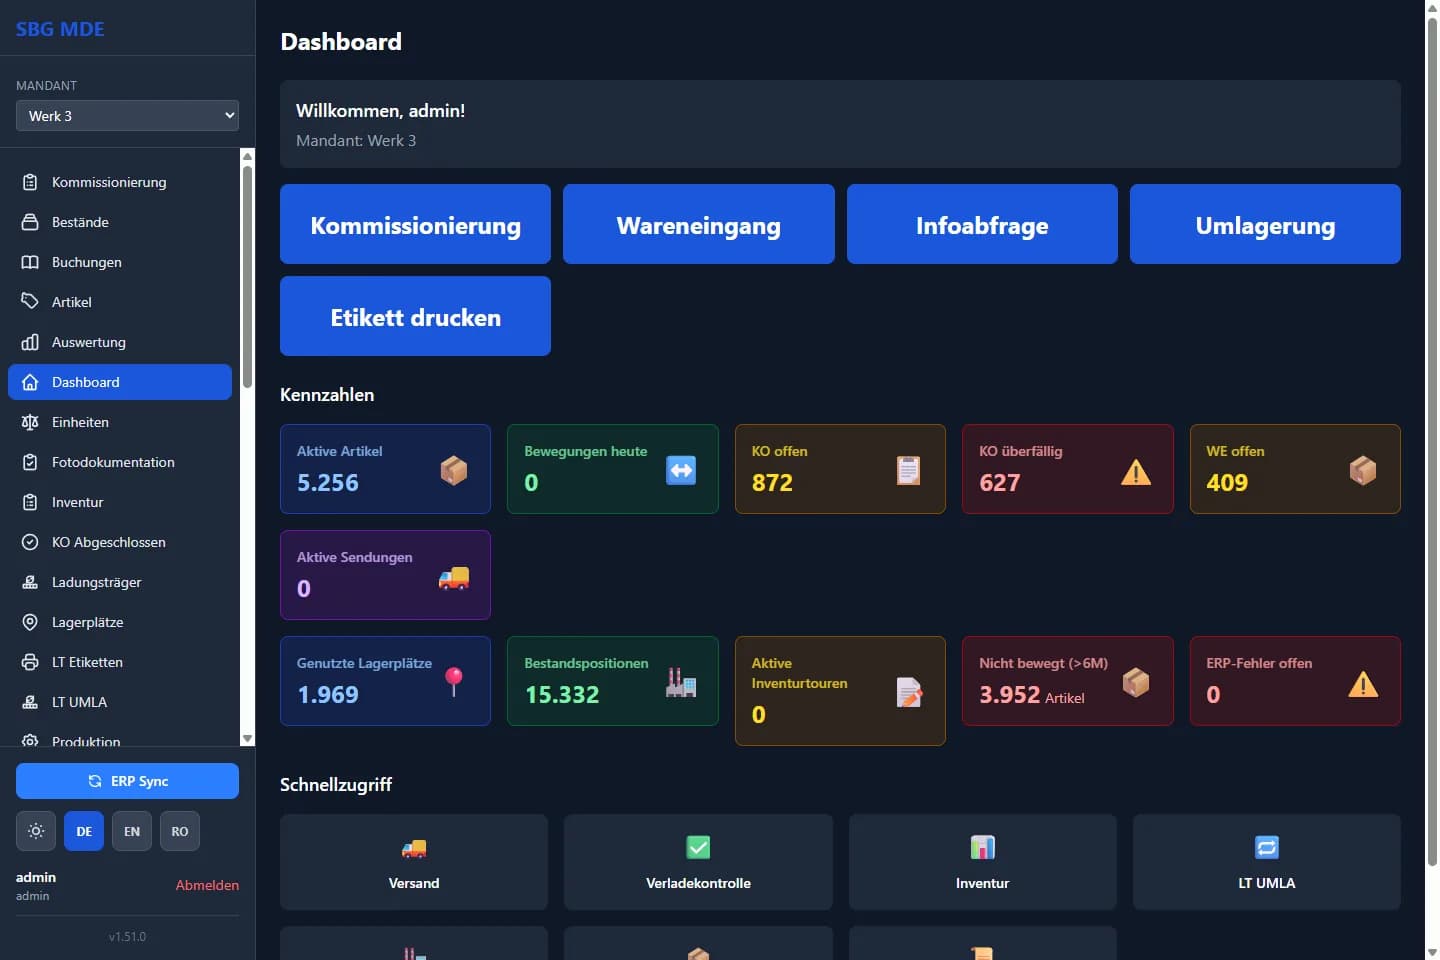Click the Inventur clipboard icon in sidebar
1440x960 pixels.
coord(30,502)
